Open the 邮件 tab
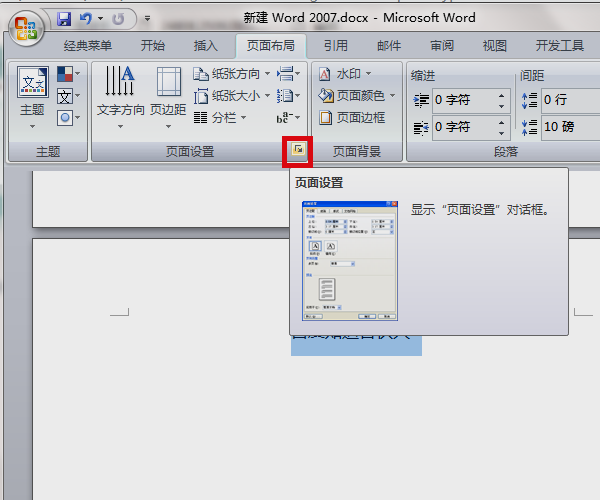Viewport: 600px width, 500px height. click(389, 46)
